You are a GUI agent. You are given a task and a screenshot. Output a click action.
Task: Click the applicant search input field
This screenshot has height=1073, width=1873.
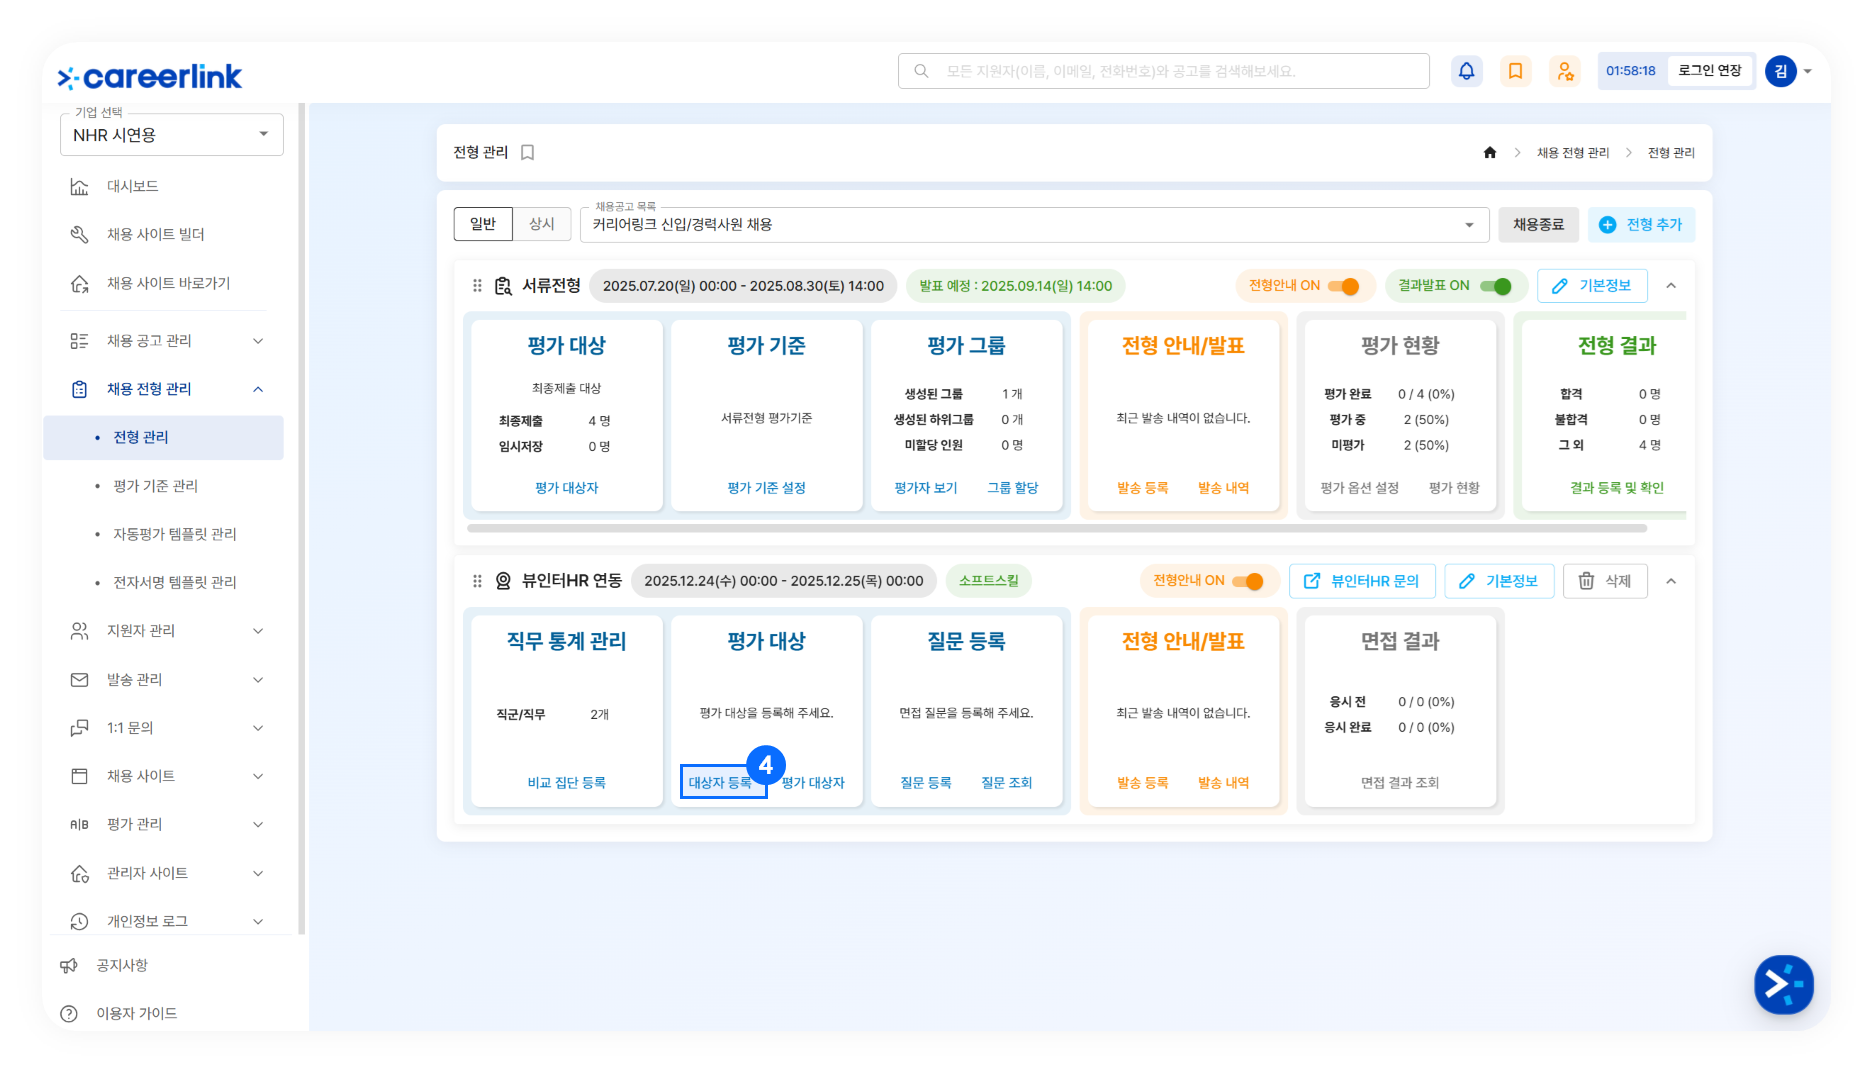pos(1163,71)
